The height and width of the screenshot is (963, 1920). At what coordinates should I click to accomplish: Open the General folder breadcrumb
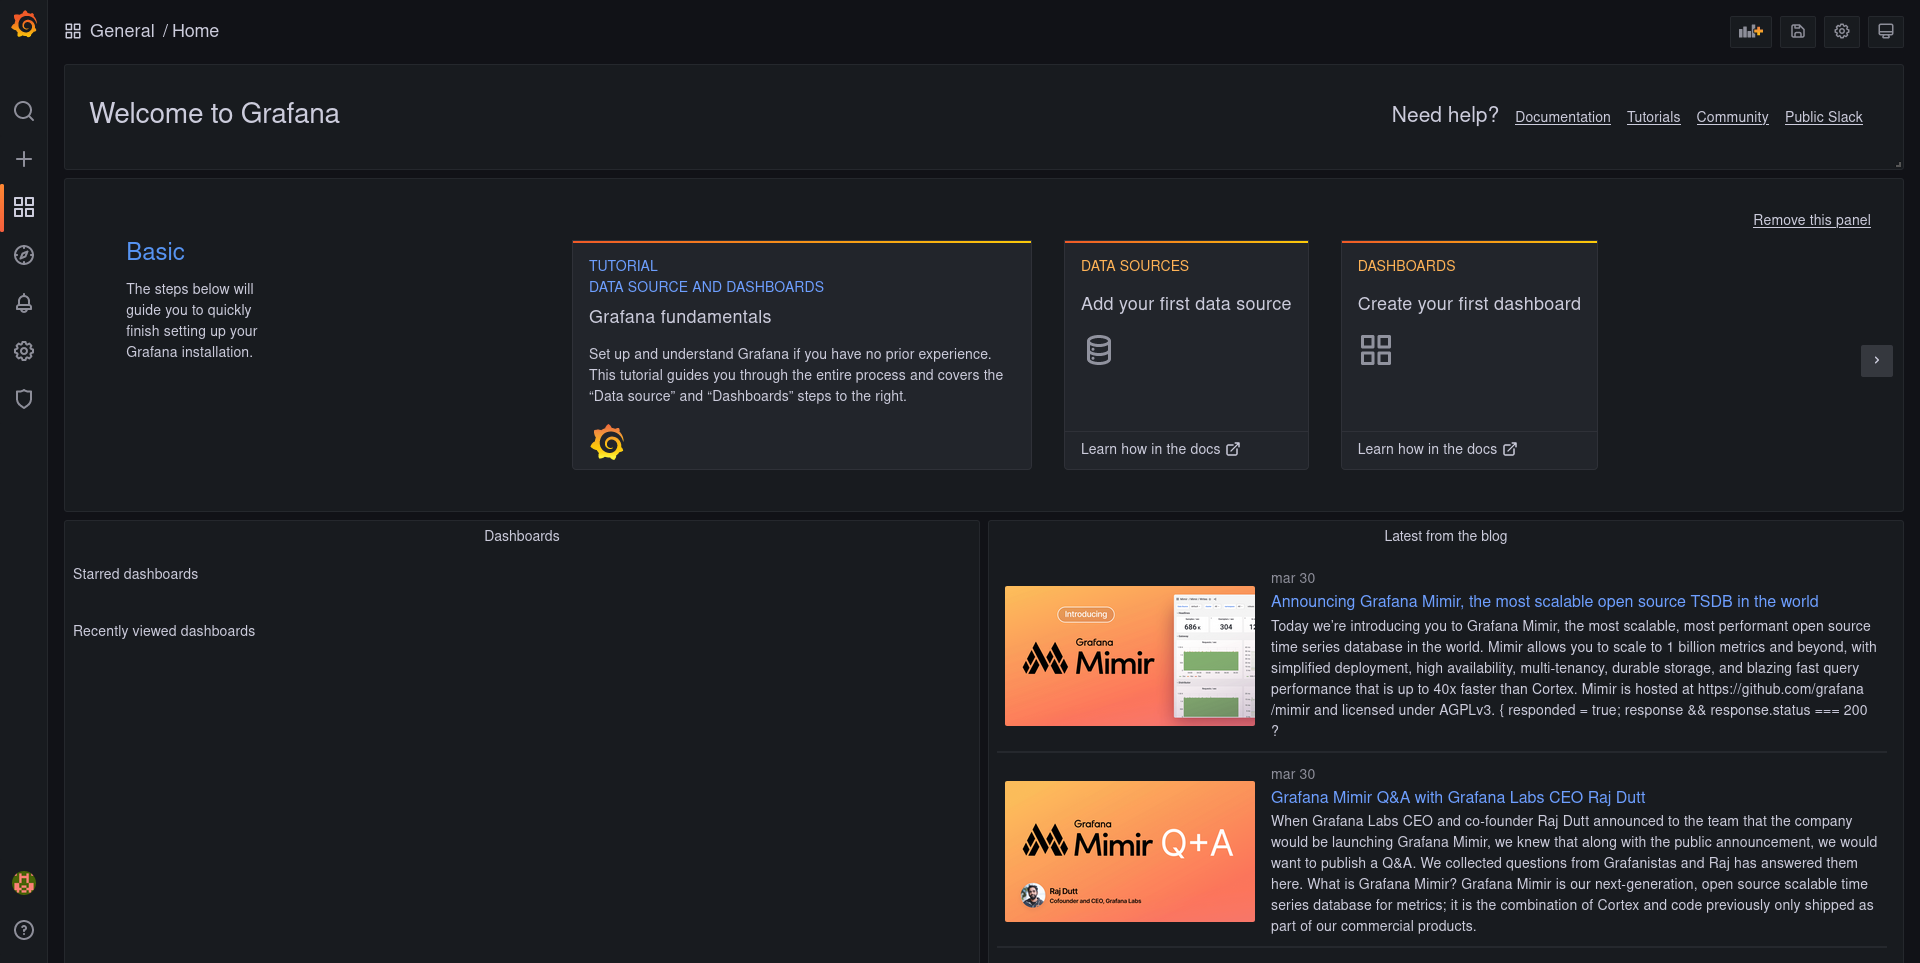tap(122, 31)
